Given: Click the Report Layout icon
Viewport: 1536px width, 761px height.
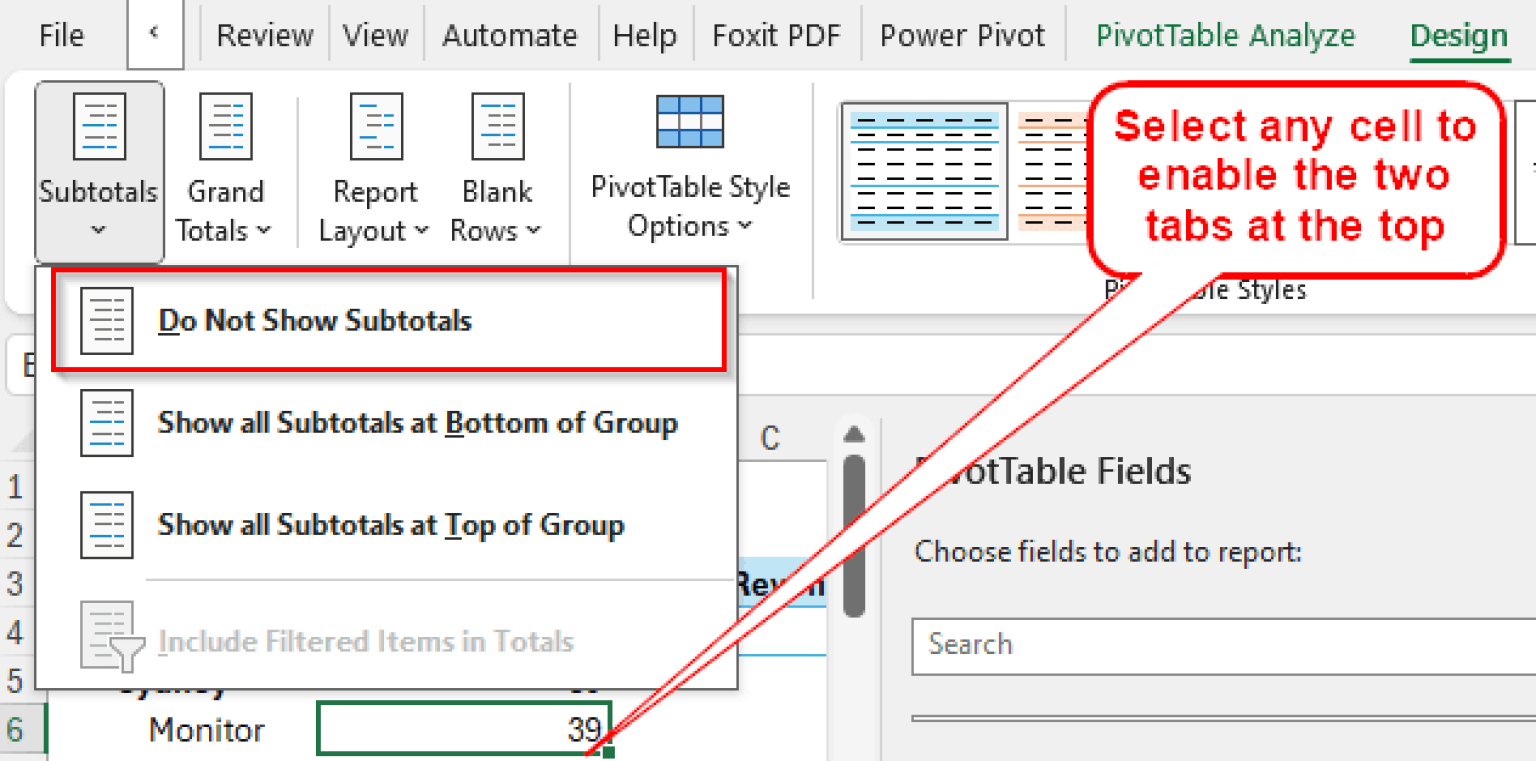Looking at the screenshot, I should coord(376,126).
